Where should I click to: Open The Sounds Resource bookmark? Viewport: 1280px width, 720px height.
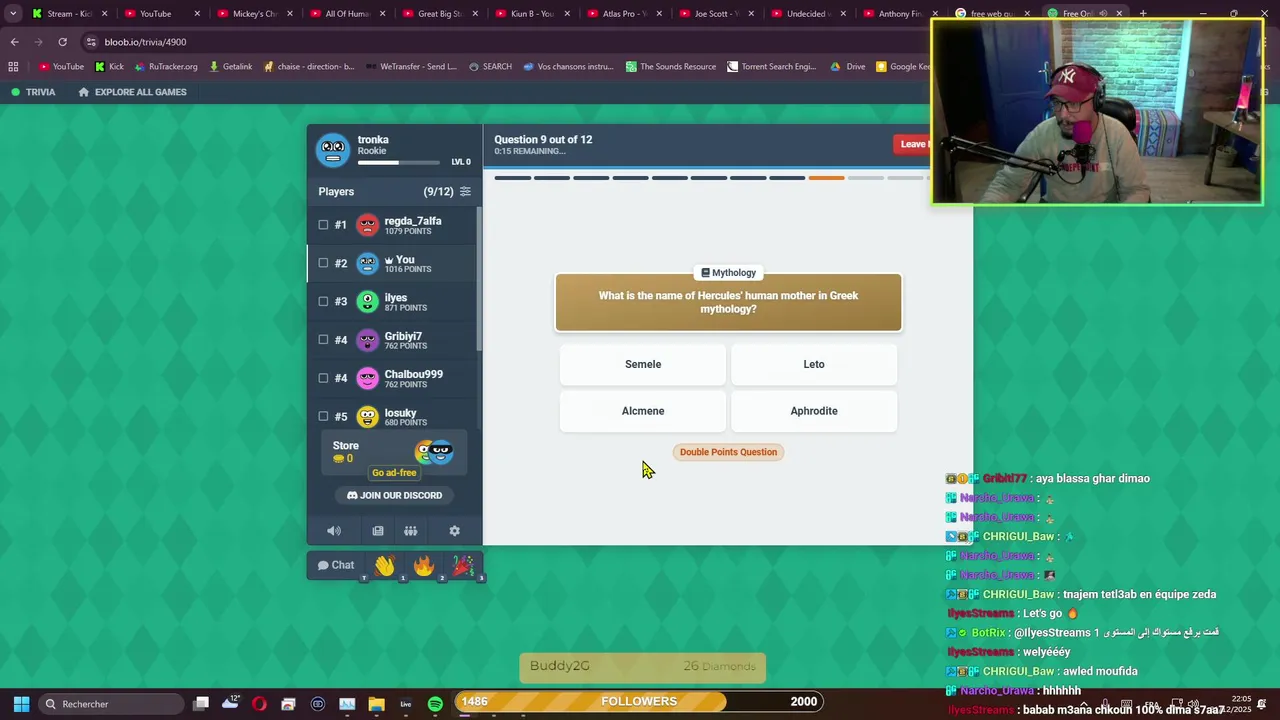[671, 67]
